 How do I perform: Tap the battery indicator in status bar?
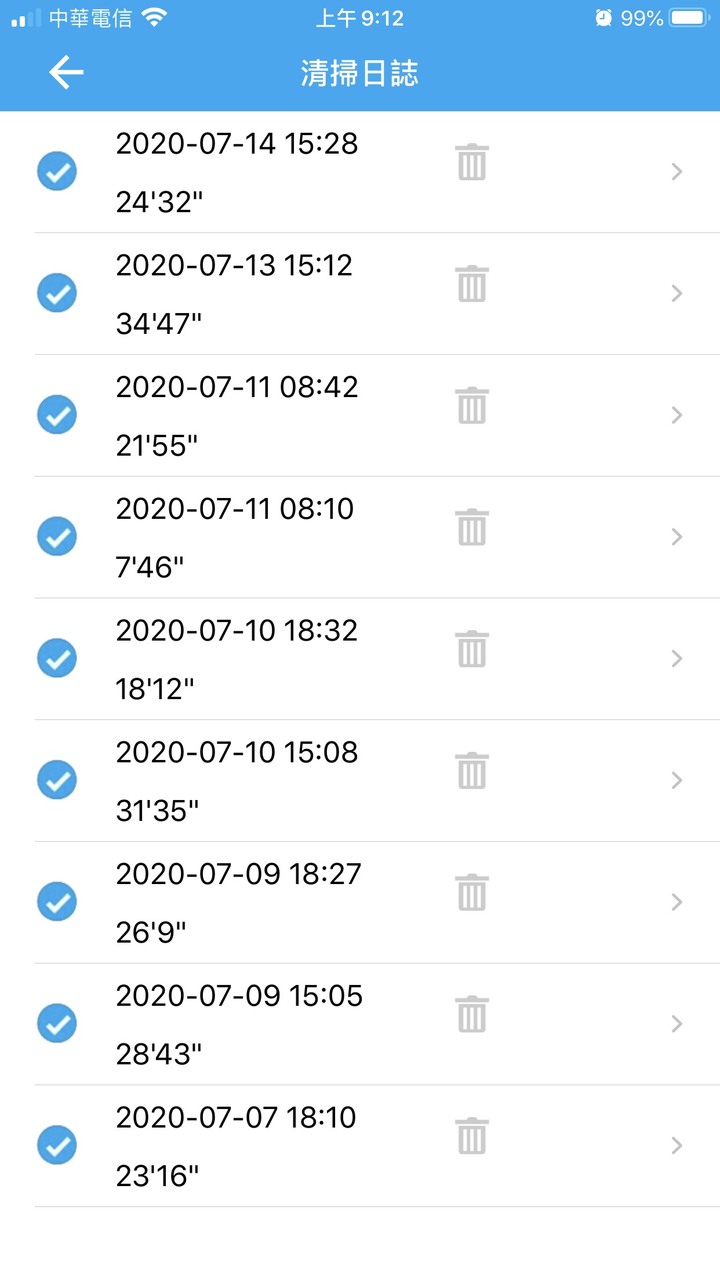pos(688,18)
